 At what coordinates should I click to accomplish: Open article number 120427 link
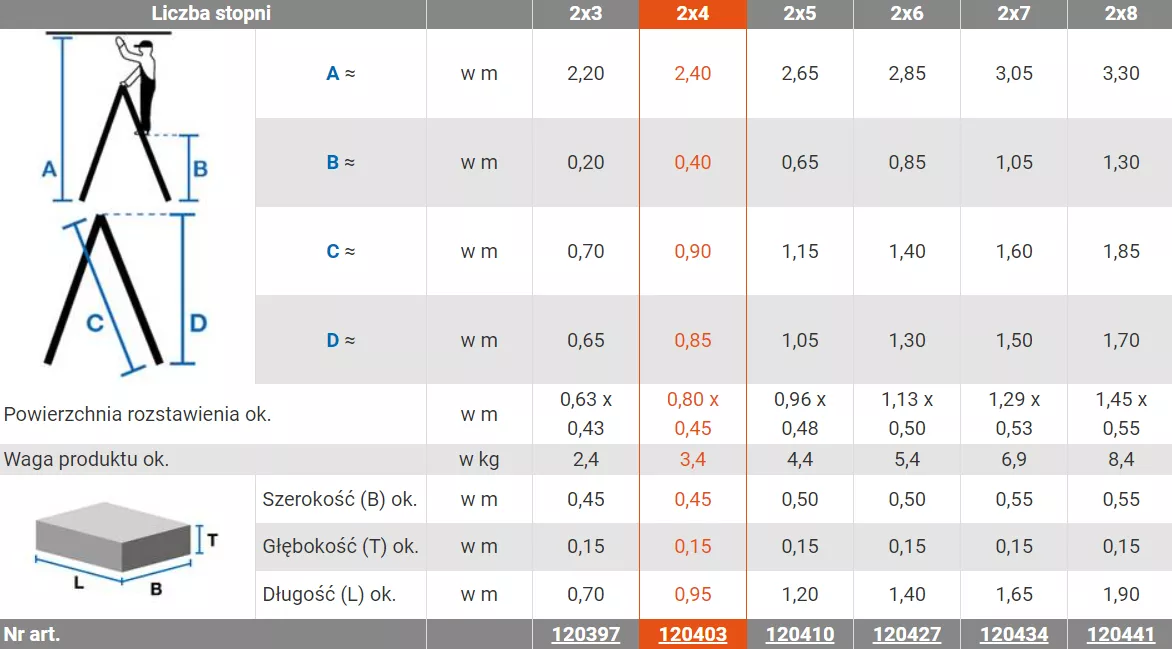[x=907, y=635]
